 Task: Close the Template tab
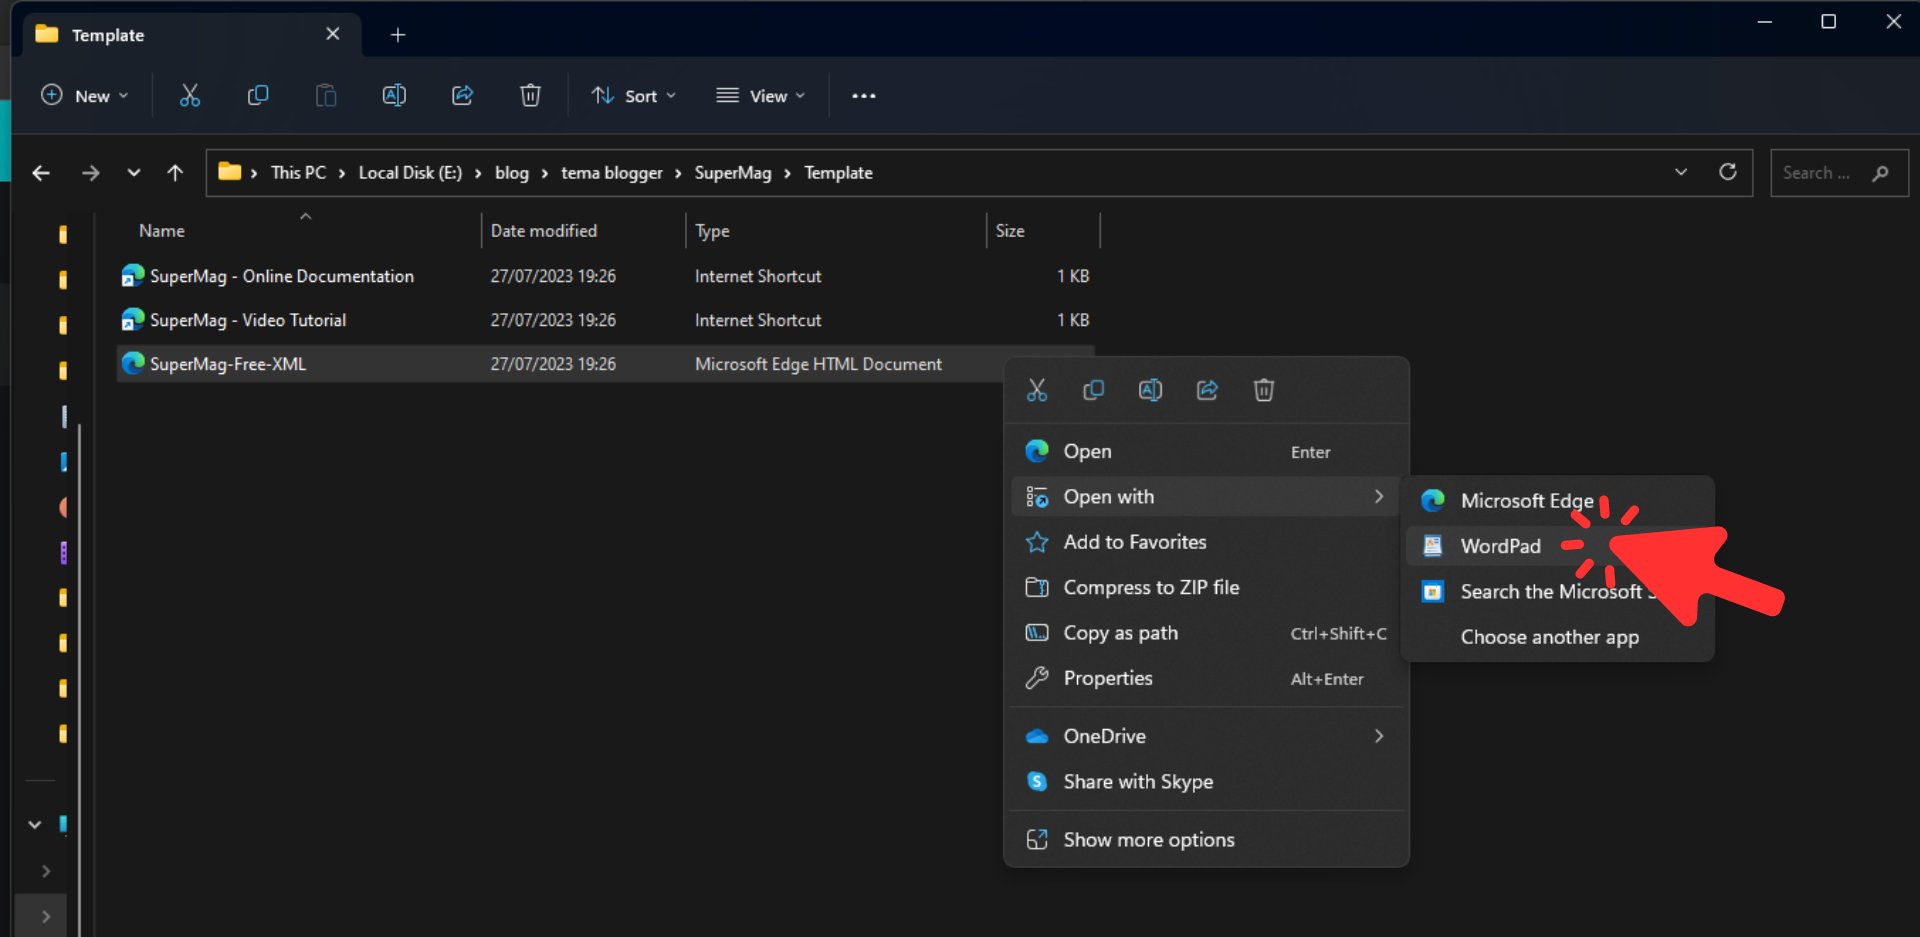pos(333,34)
